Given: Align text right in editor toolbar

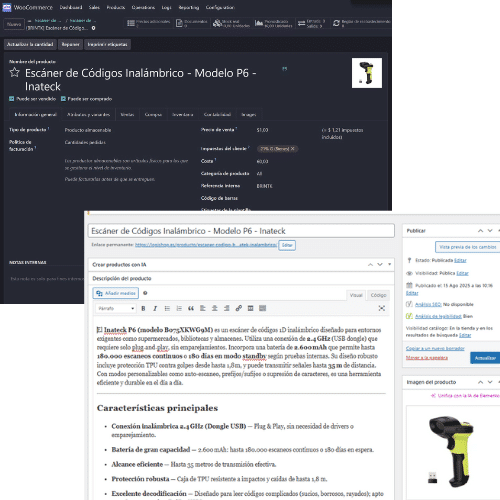Looking at the screenshot, I should (227, 308).
